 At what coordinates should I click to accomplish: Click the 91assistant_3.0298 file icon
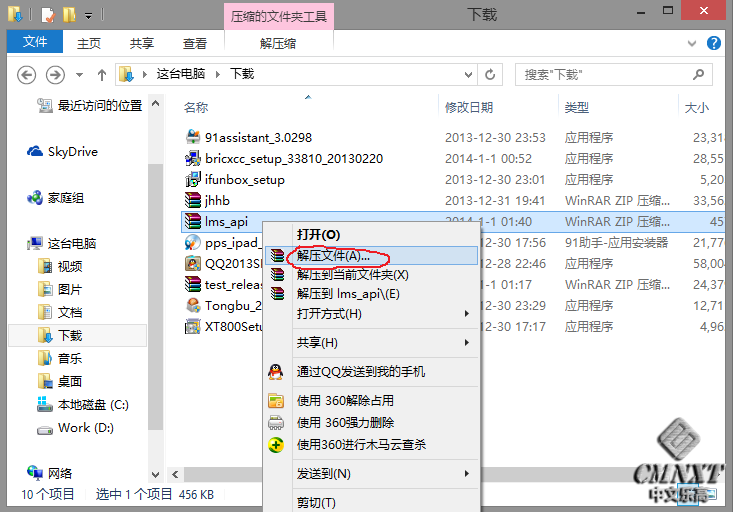(193, 137)
